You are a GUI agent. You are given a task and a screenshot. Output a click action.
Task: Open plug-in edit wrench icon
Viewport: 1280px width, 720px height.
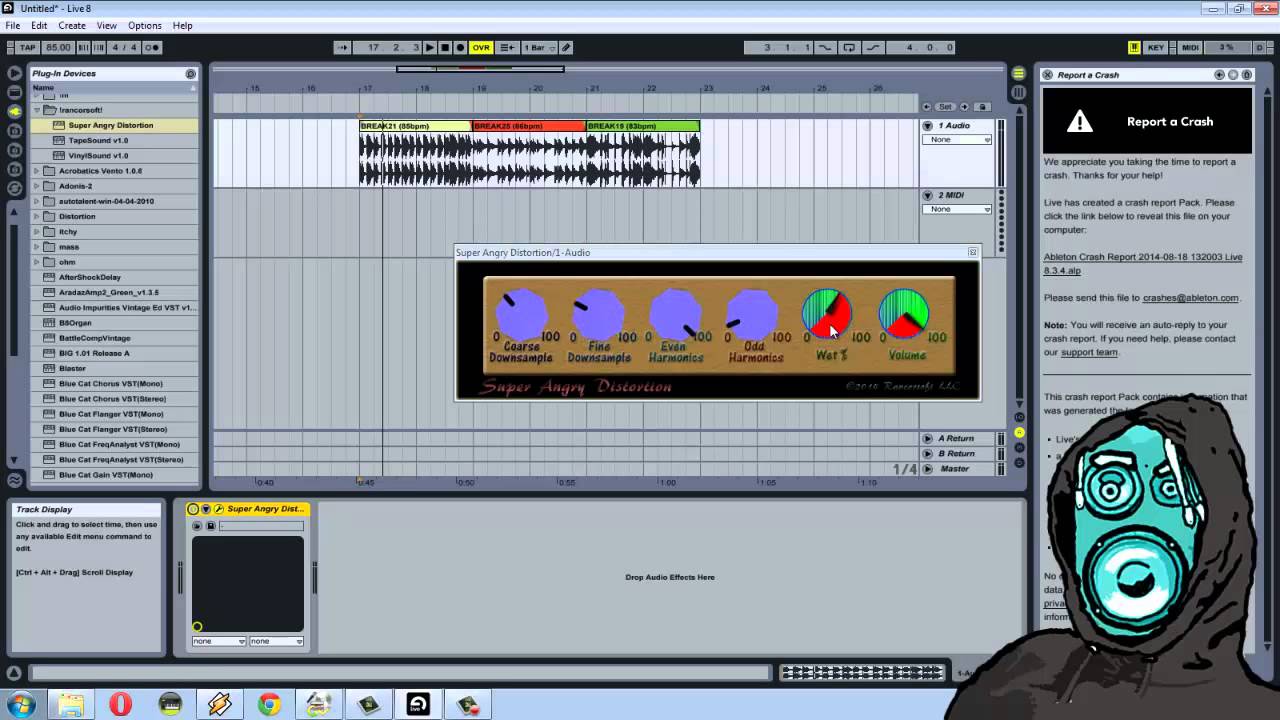[x=218, y=509]
